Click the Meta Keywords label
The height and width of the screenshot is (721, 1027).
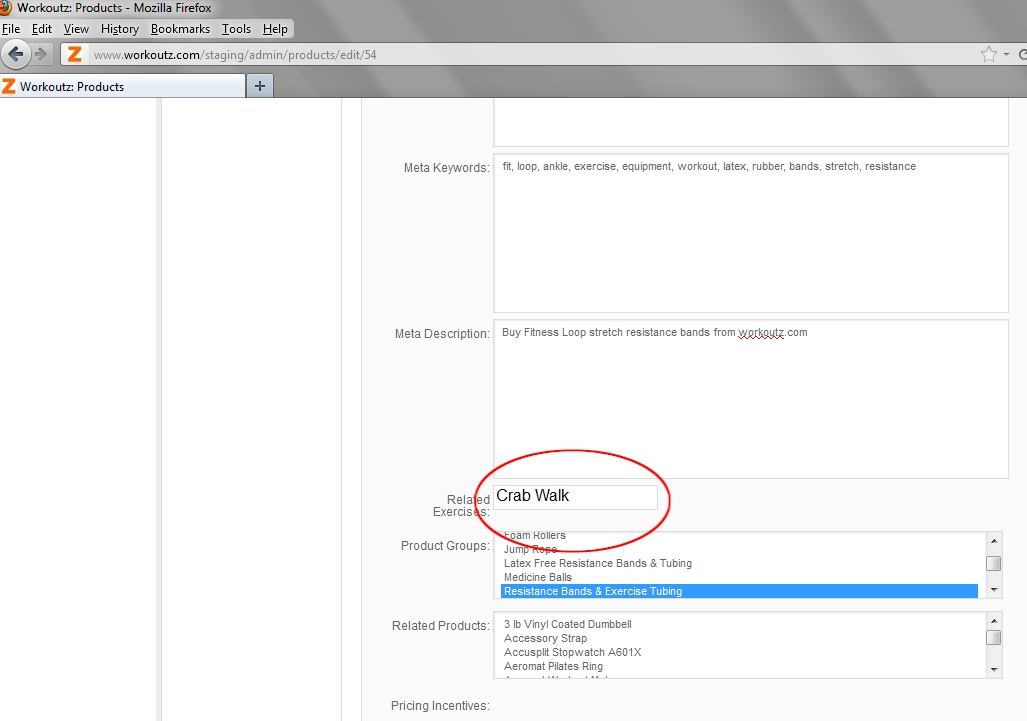447,168
